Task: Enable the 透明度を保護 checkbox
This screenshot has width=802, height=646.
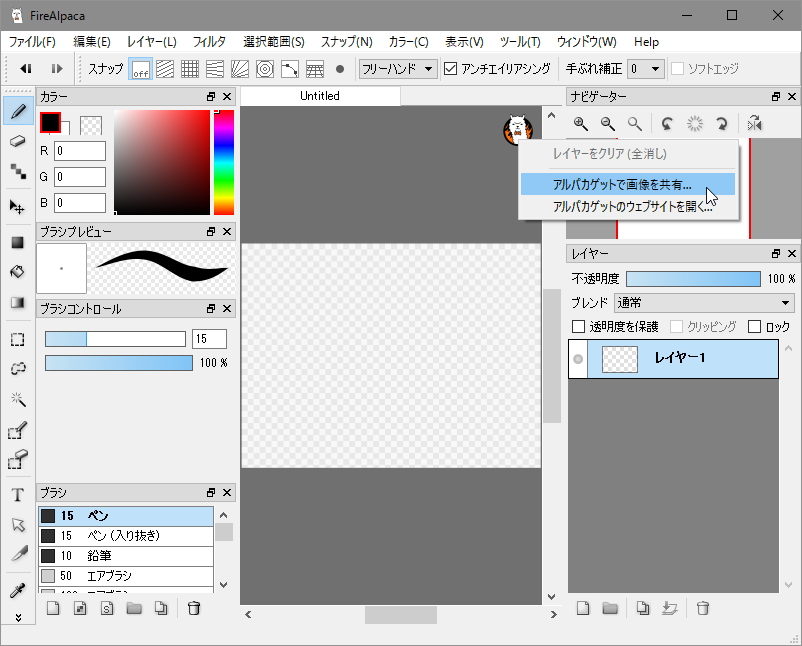Action: (578, 327)
